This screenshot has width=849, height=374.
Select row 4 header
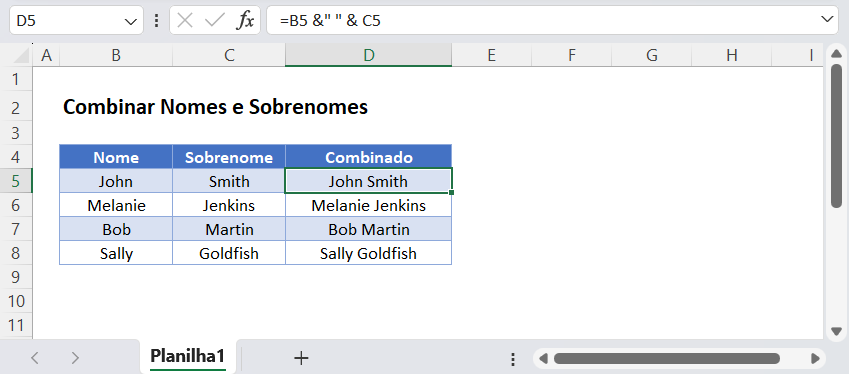point(16,157)
